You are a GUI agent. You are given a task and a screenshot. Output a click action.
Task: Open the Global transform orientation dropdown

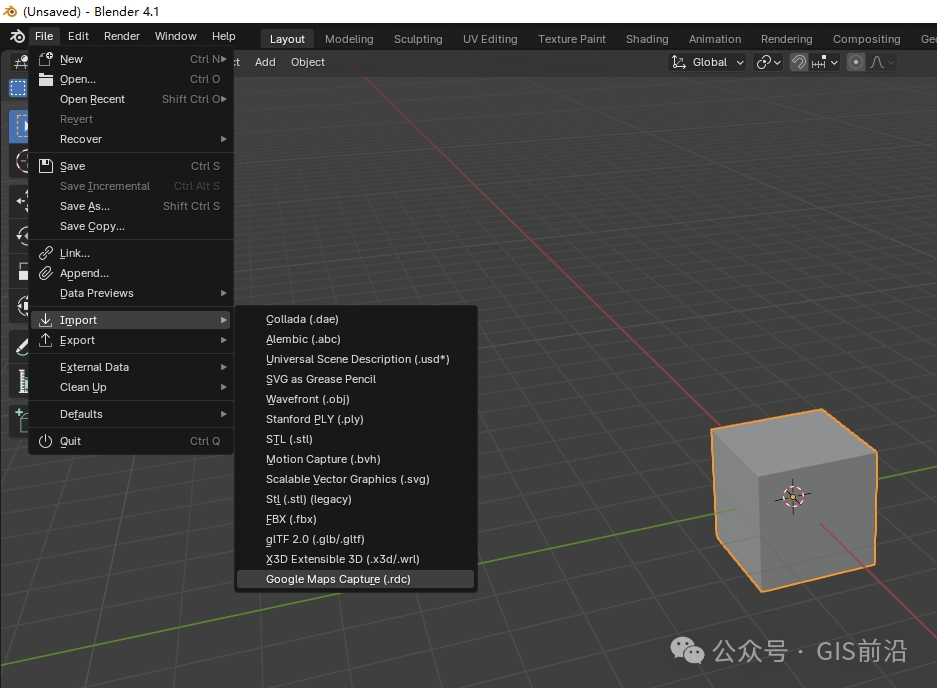coord(708,62)
